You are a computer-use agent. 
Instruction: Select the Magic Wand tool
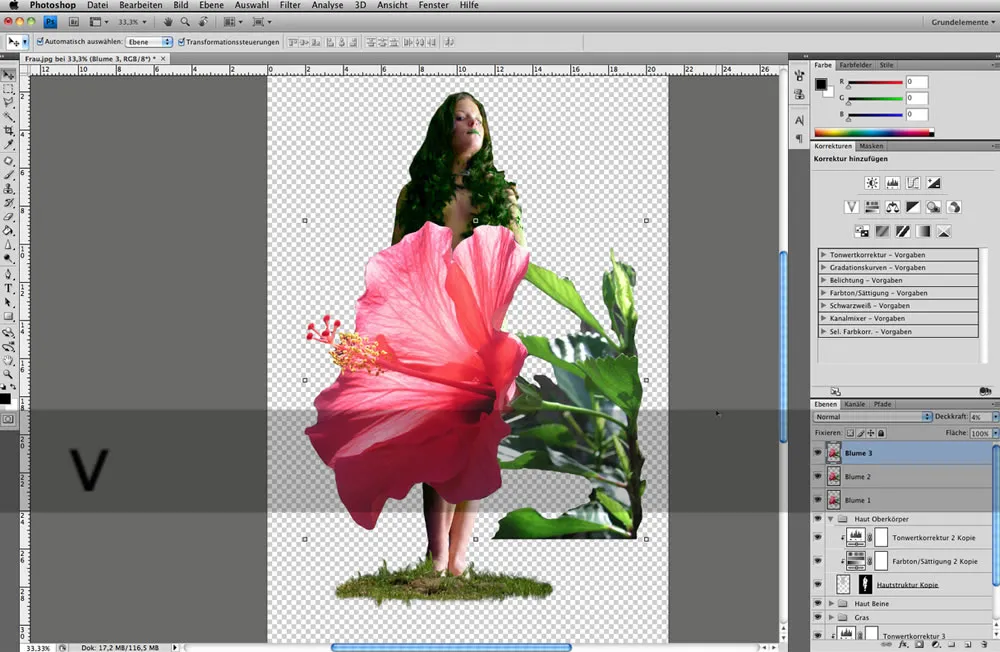pos(9,117)
